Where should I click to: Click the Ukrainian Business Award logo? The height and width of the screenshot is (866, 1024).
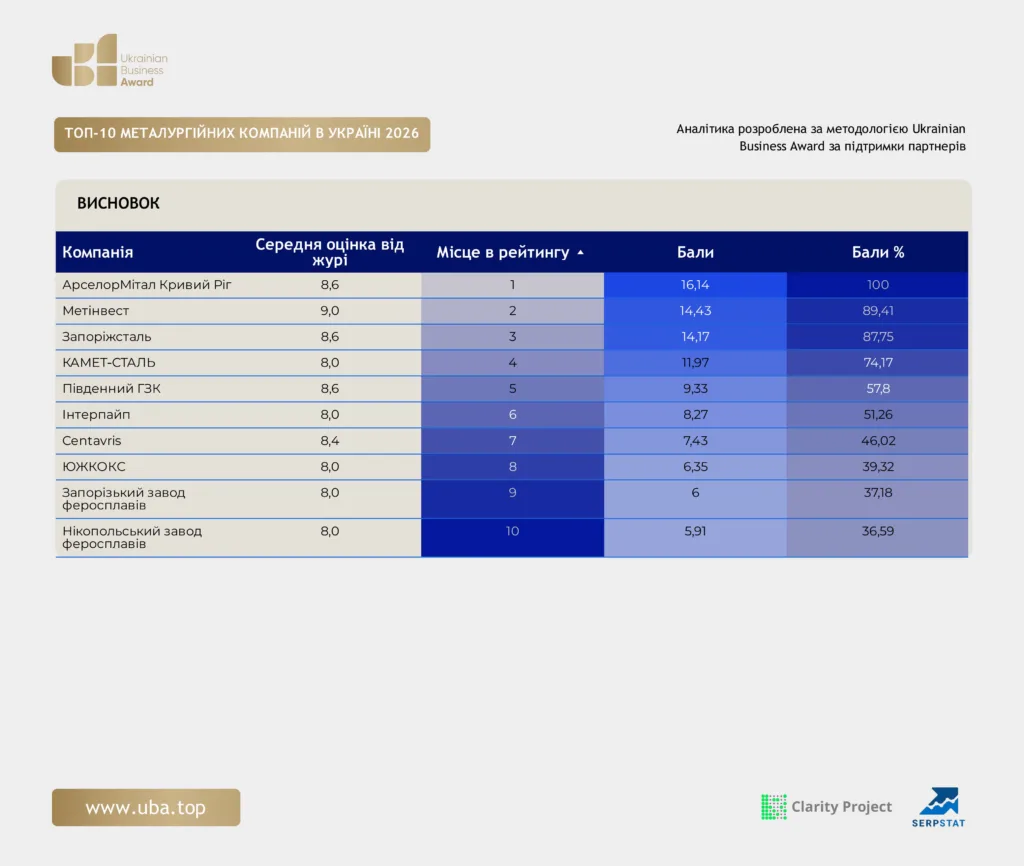tap(110, 60)
